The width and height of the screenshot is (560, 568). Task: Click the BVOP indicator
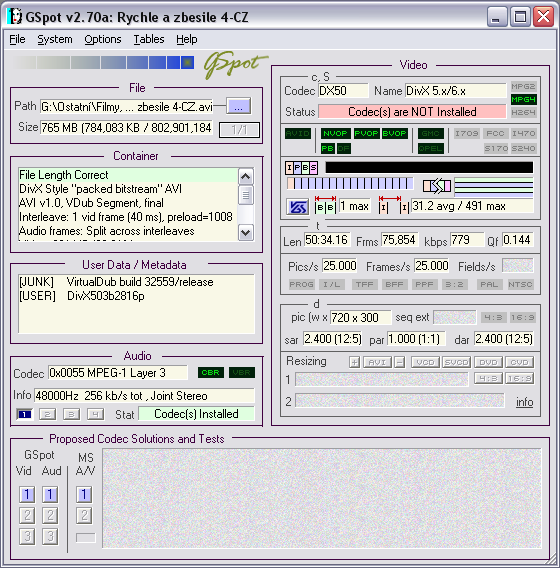tap(394, 133)
